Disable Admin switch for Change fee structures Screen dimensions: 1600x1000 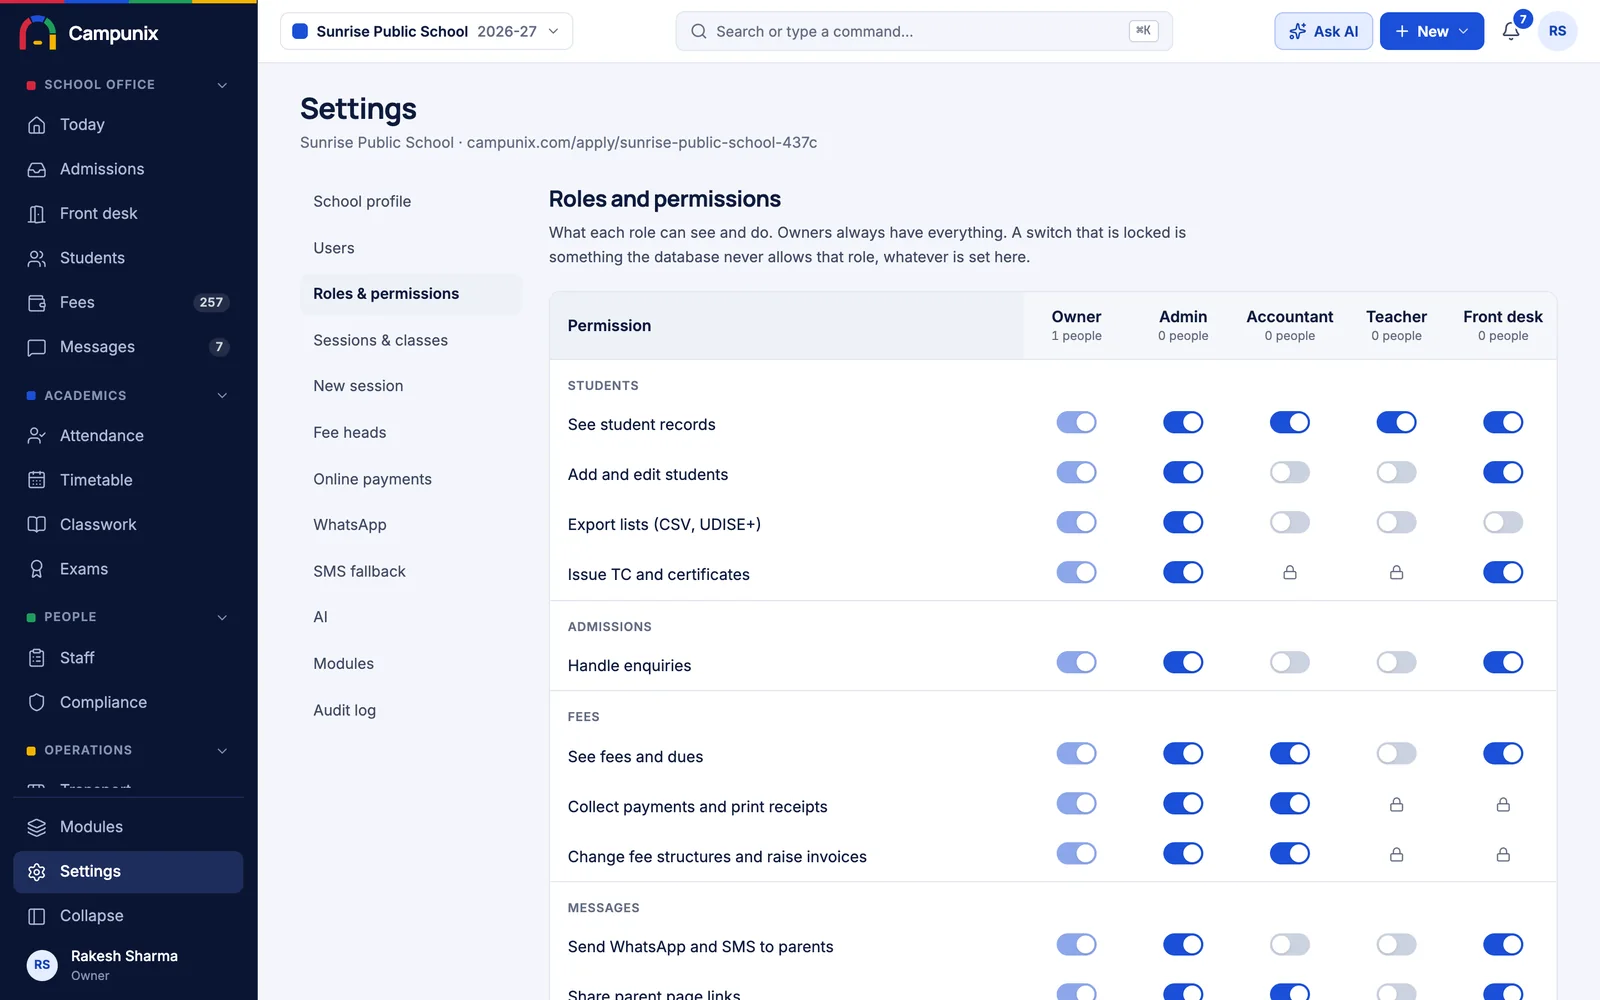(1183, 853)
